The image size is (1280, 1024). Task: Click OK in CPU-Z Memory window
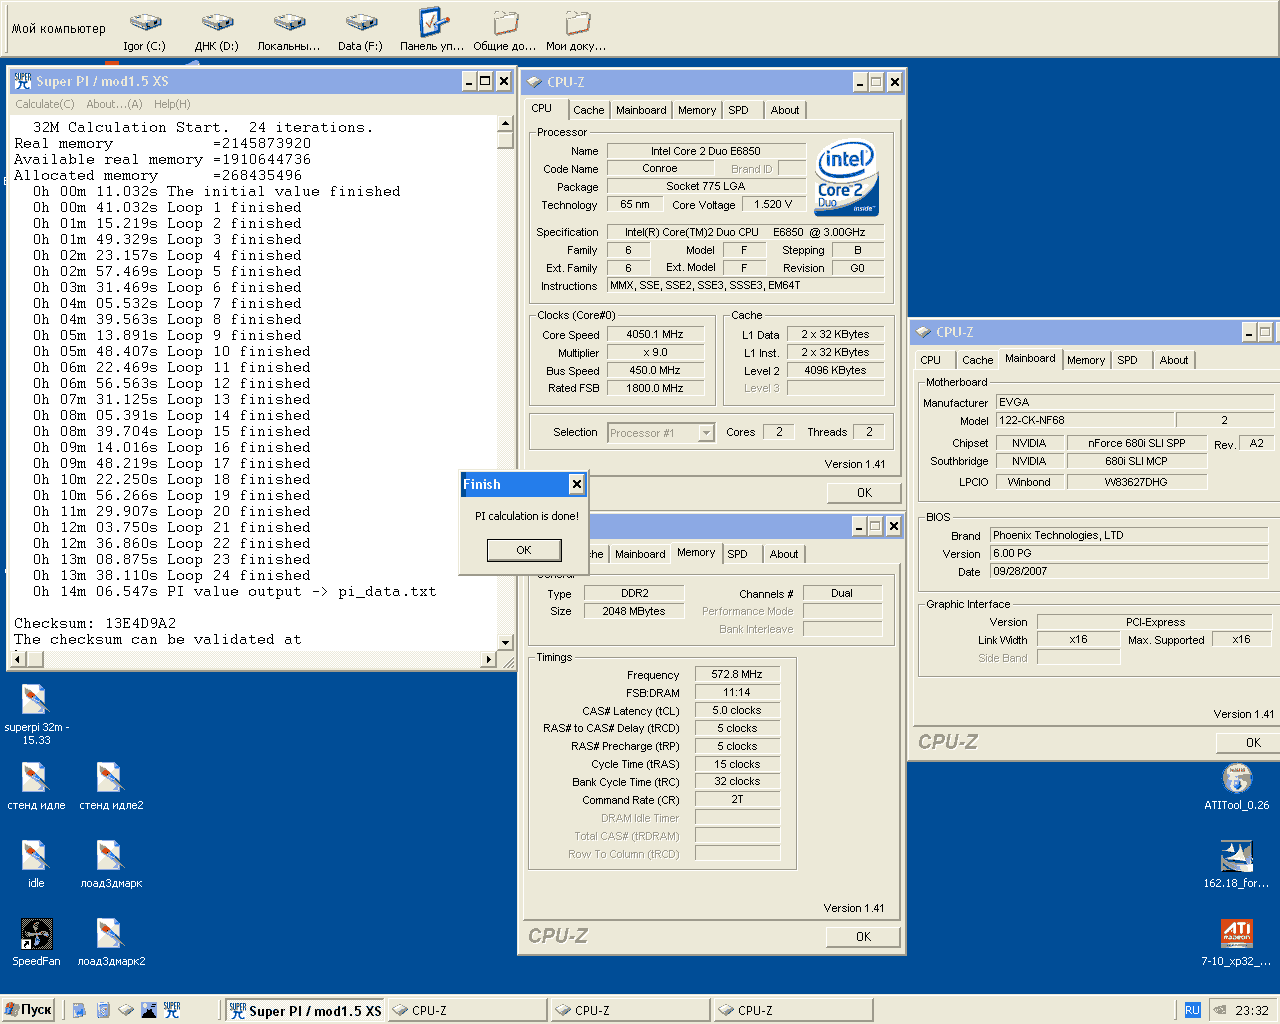click(863, 936)
